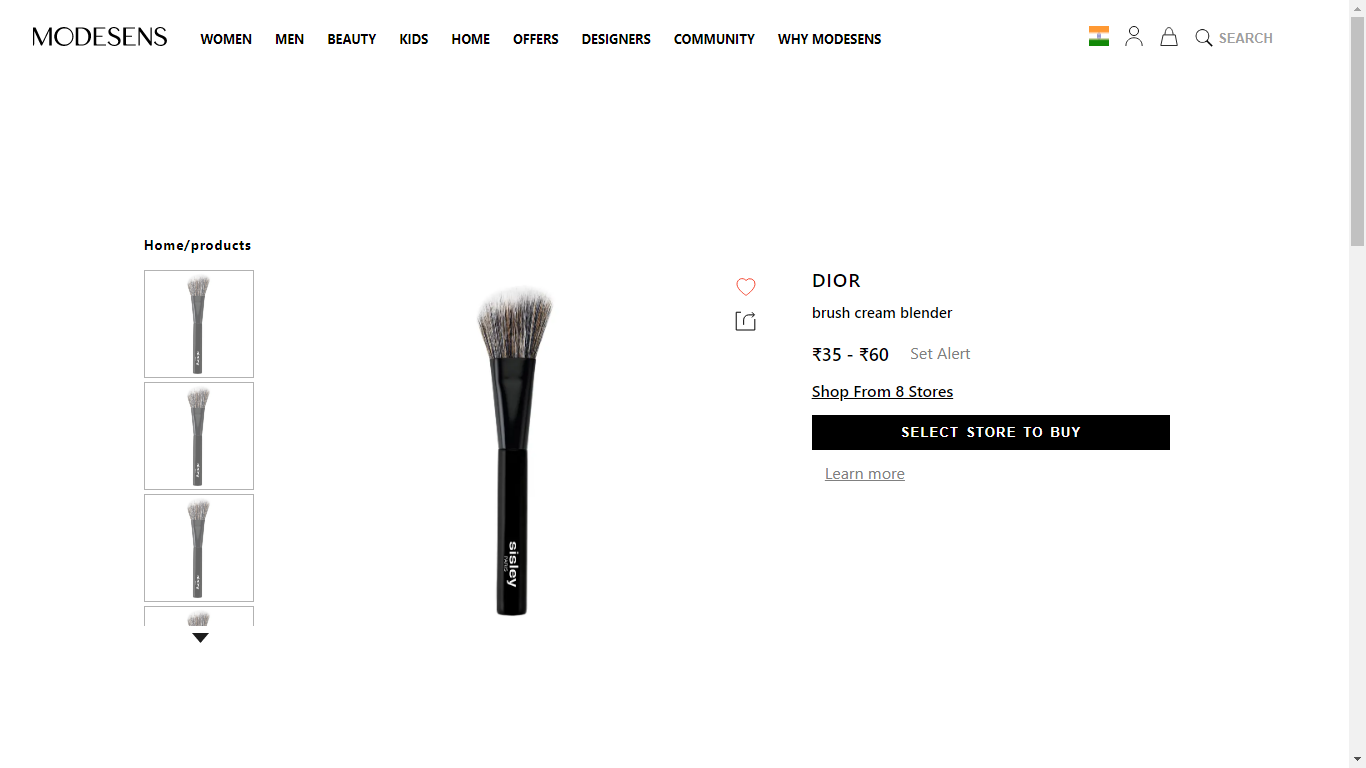The image size is (1366, 768).
Task: Click the search magnifier icon
Action: click(1204, 38)
